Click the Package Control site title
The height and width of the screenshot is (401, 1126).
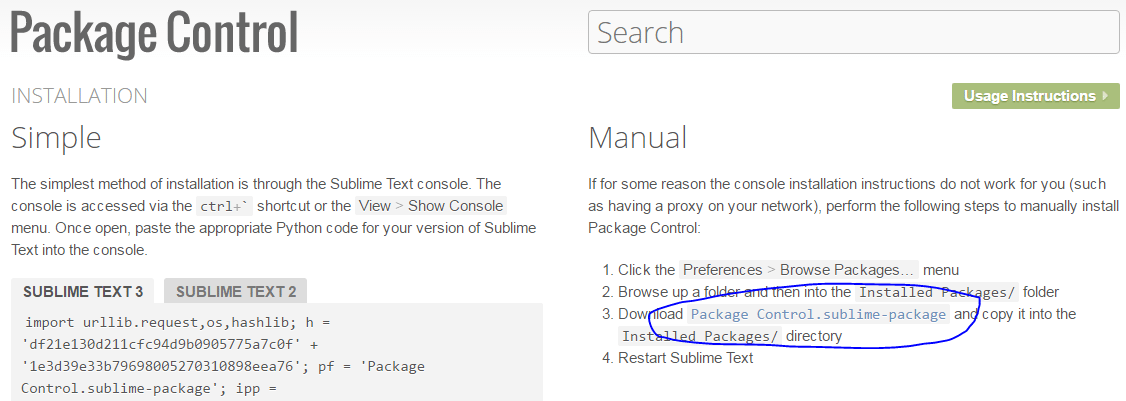click(x=154, y=32)
